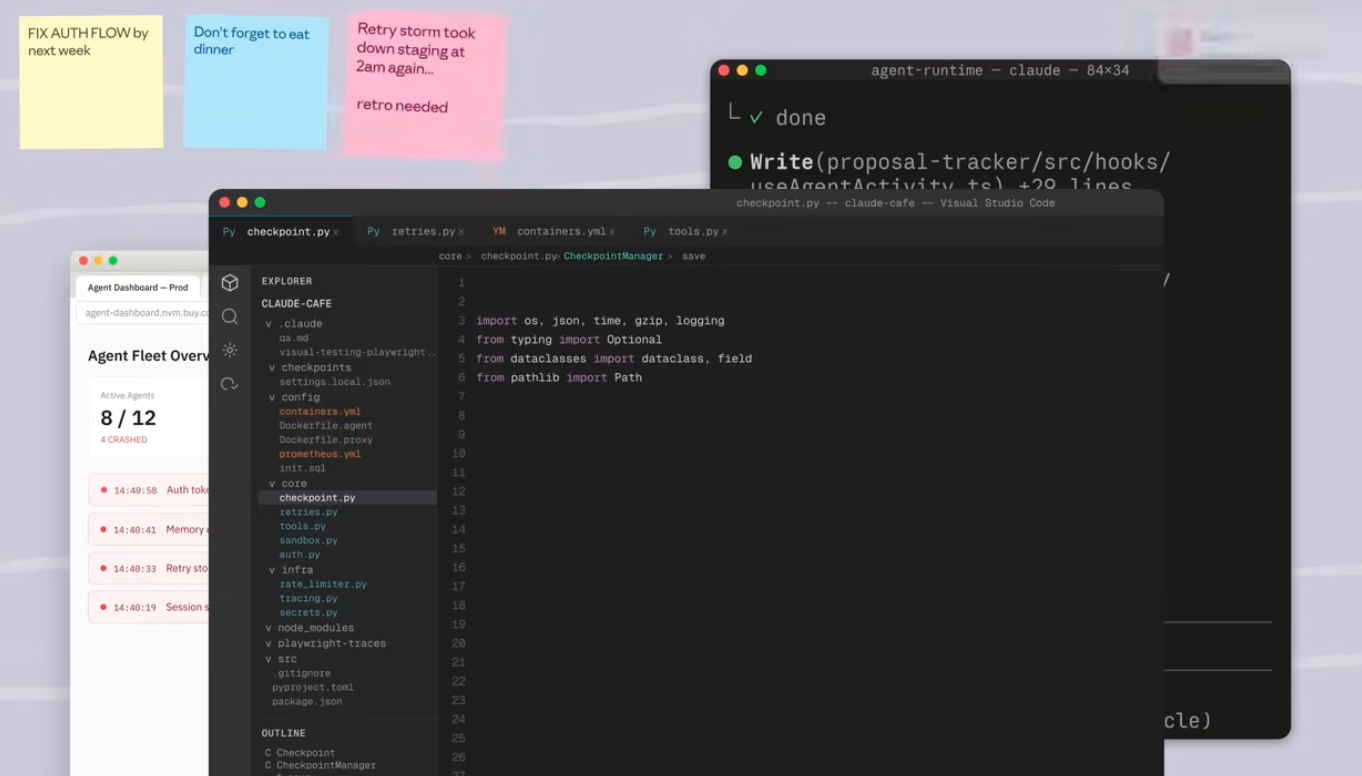The height and width of the screenshot is (776, 1362).
Task: Click the core breadcrumb segment
Action: (450, 256)
